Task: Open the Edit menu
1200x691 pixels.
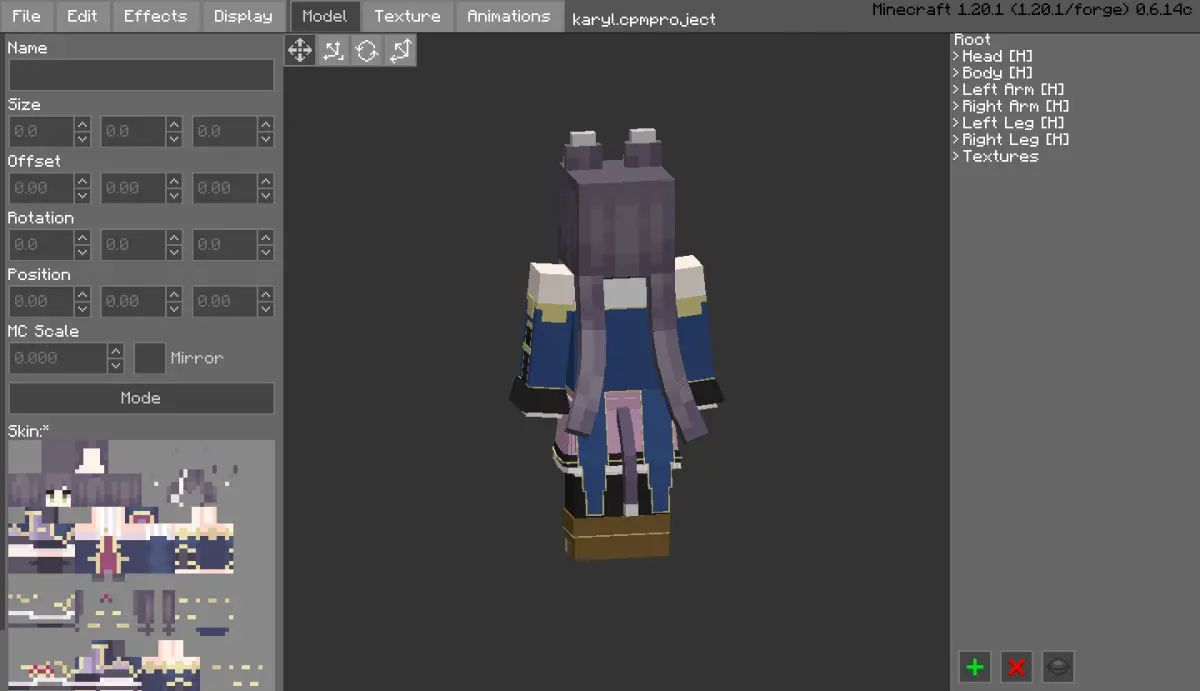Action: pos(82,16)
